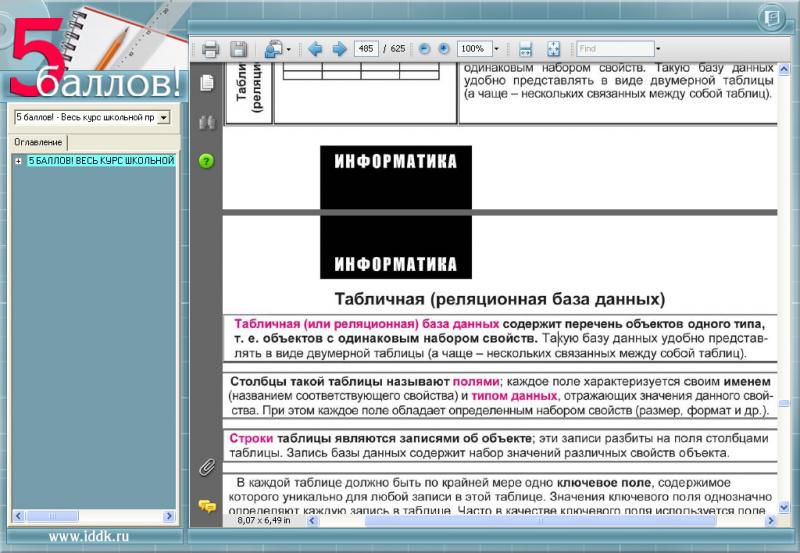The width and height of the screenshot is (800, 553).
Task: Go to the previous page with the left arrow
Action: click(314, 49)
